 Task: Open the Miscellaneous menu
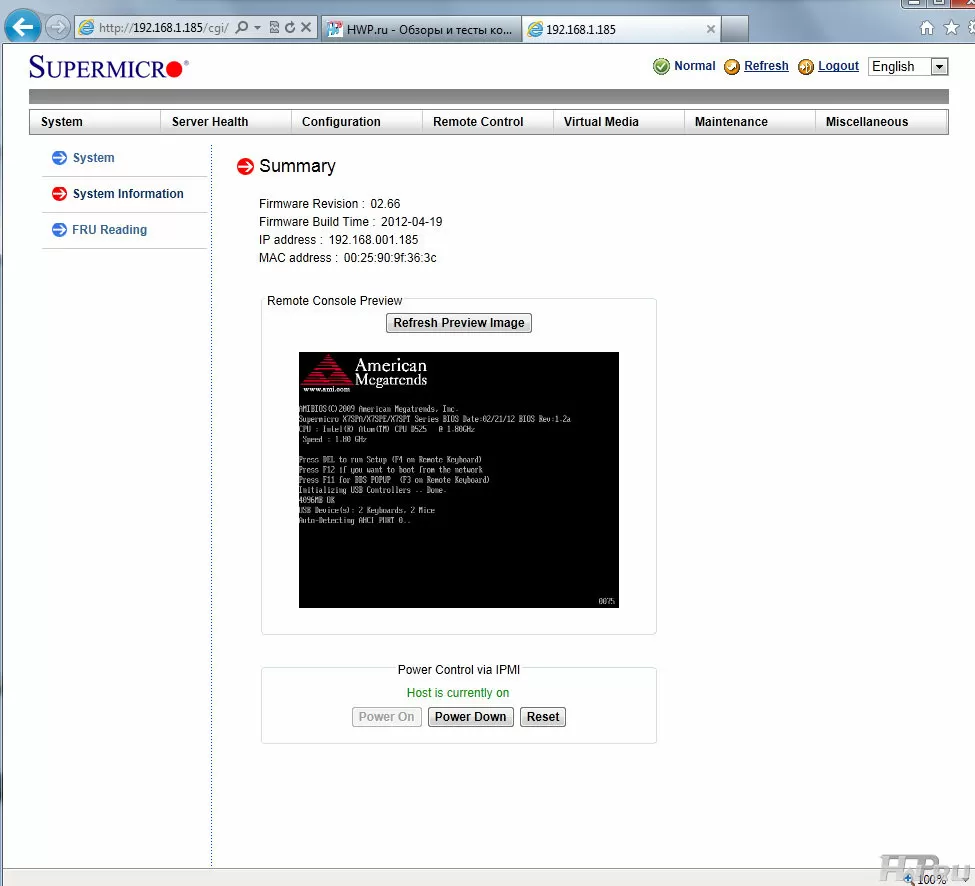point(881,122)
